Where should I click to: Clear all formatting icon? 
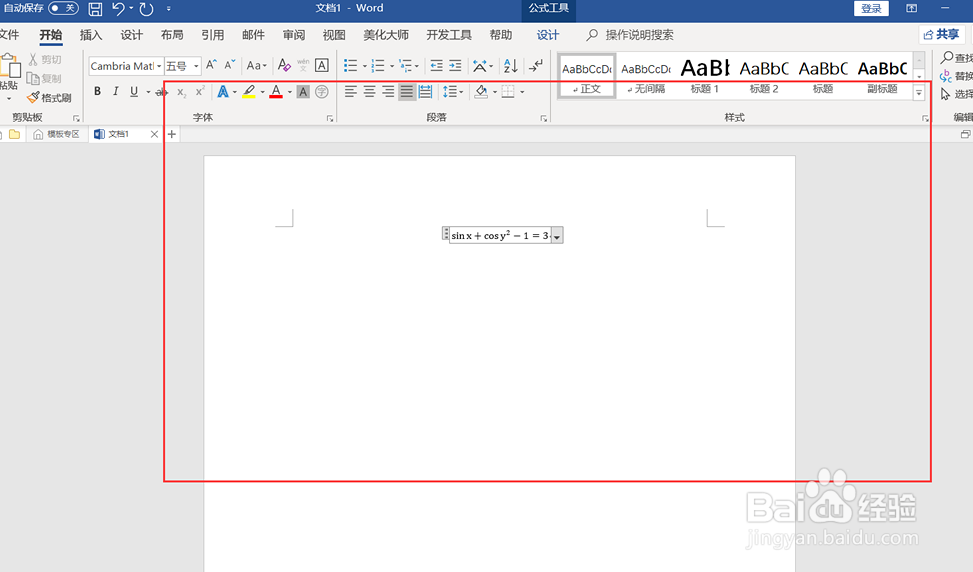tap(284, 65)
